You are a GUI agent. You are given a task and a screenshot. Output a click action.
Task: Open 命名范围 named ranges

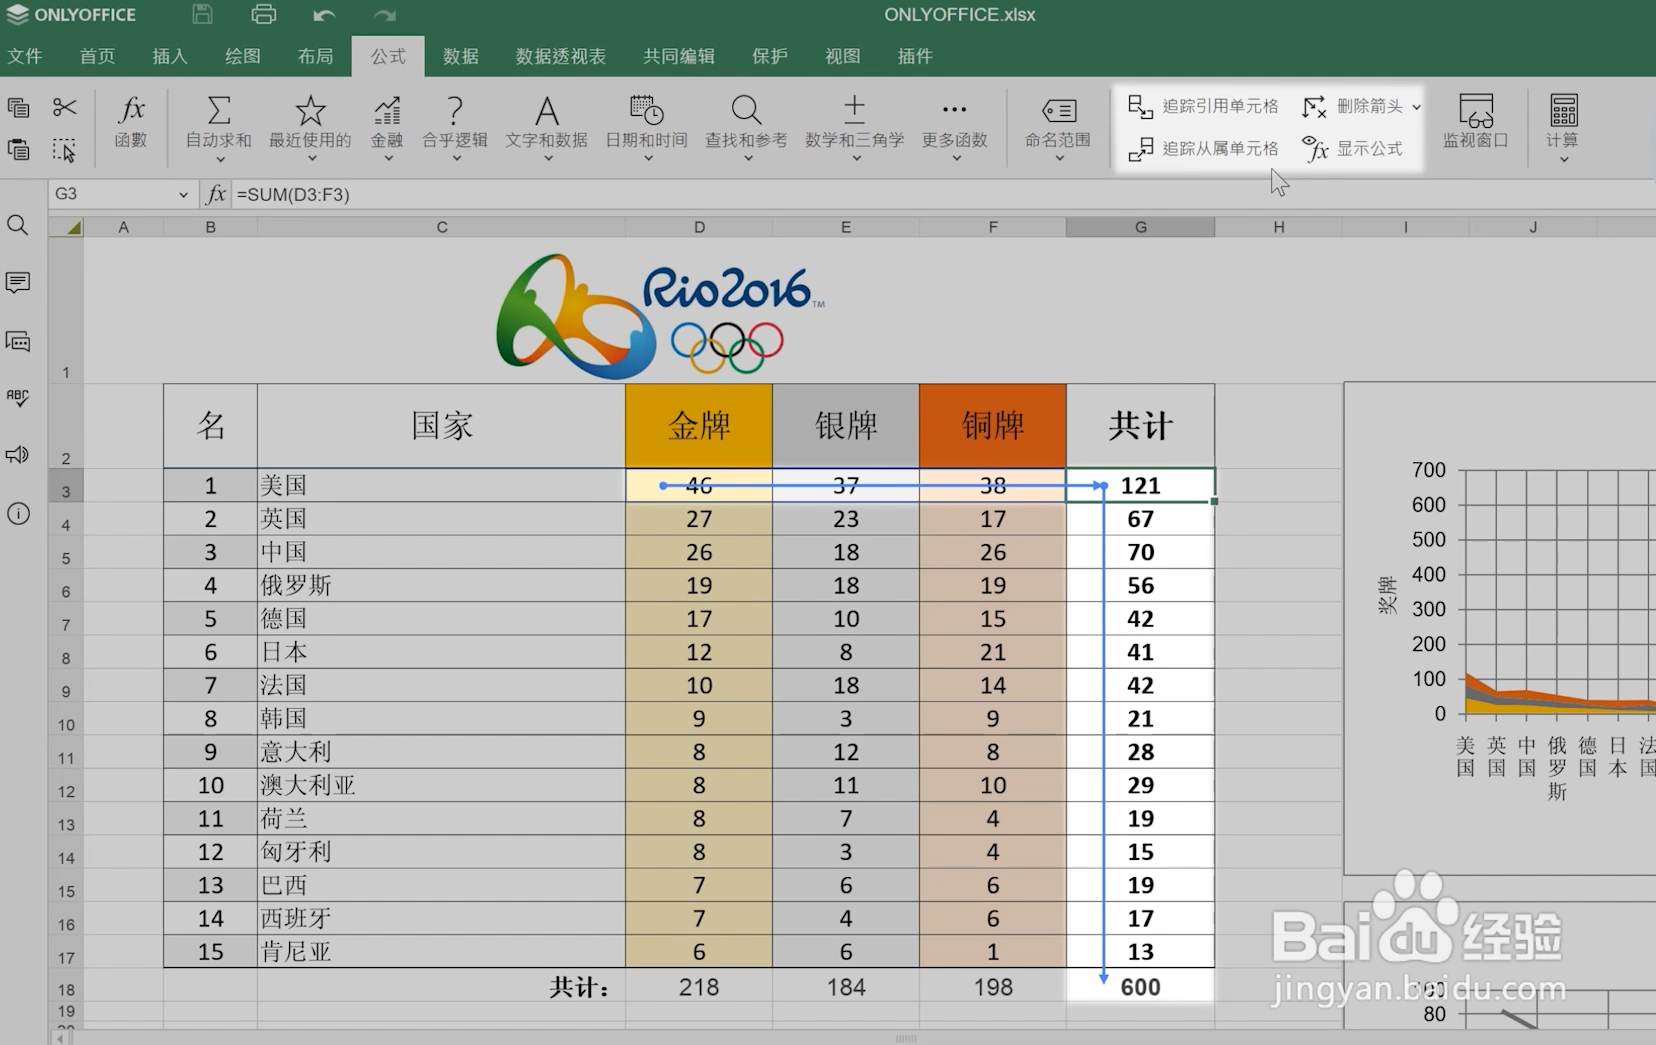click(x=1058, y=122)
